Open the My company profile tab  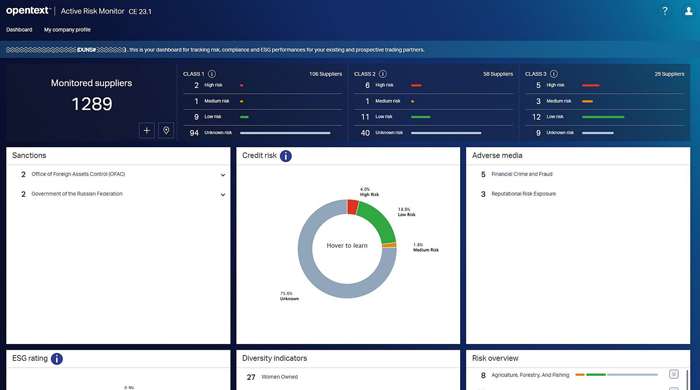pos(67,30)
